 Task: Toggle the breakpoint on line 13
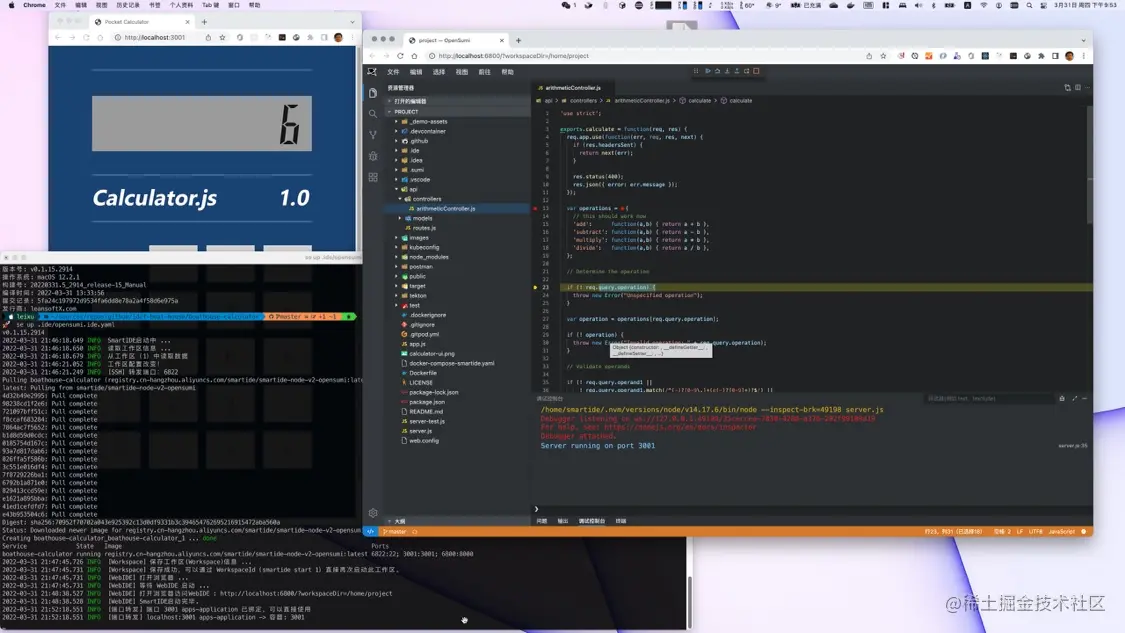(536, 208)
